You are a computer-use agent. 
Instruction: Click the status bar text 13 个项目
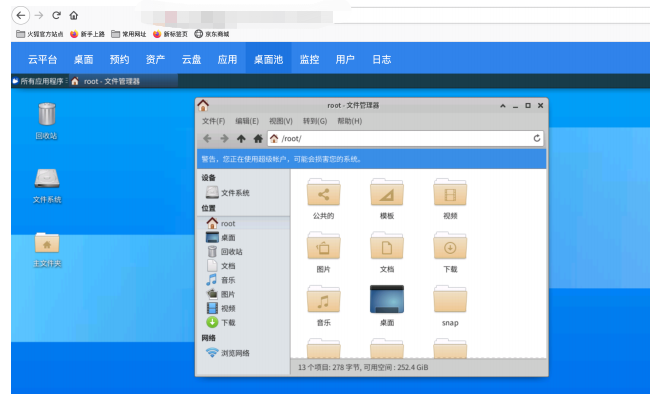point(314,367)
